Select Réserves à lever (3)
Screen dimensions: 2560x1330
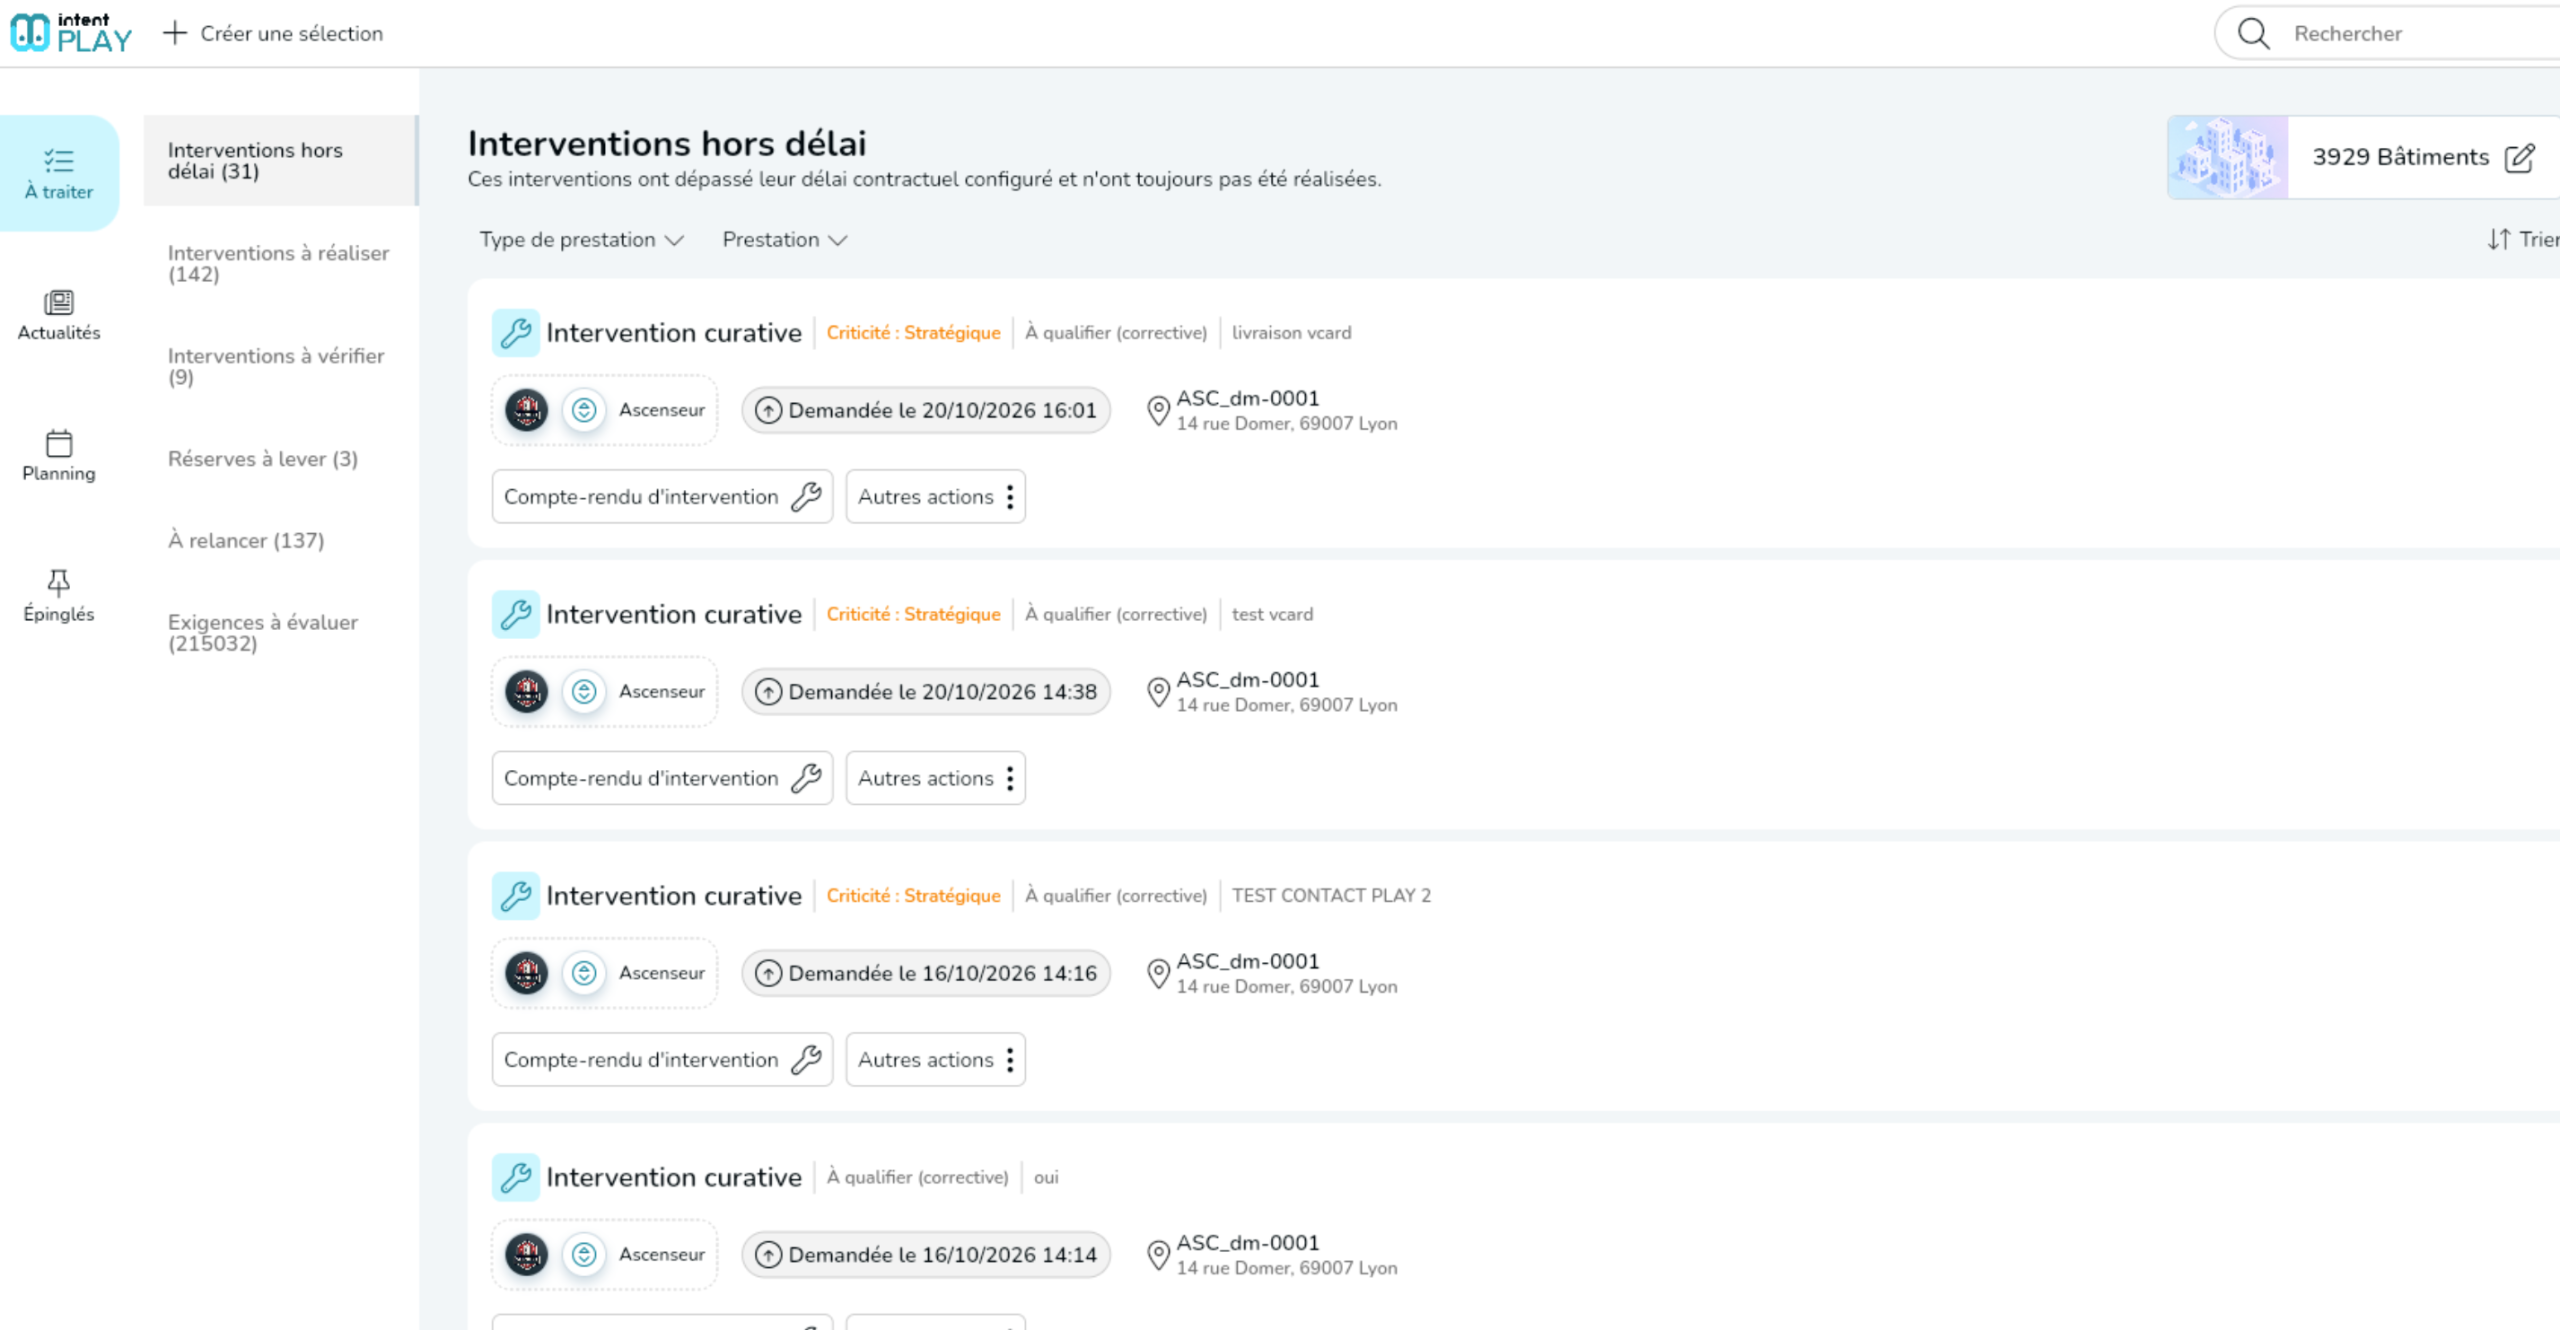[x=281, y=459]
